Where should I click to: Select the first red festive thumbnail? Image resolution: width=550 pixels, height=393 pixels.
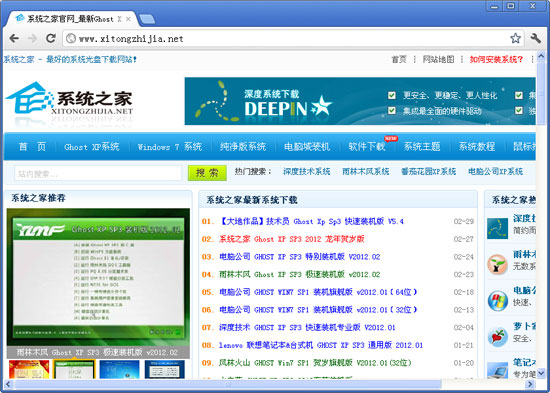pos(29,369)
